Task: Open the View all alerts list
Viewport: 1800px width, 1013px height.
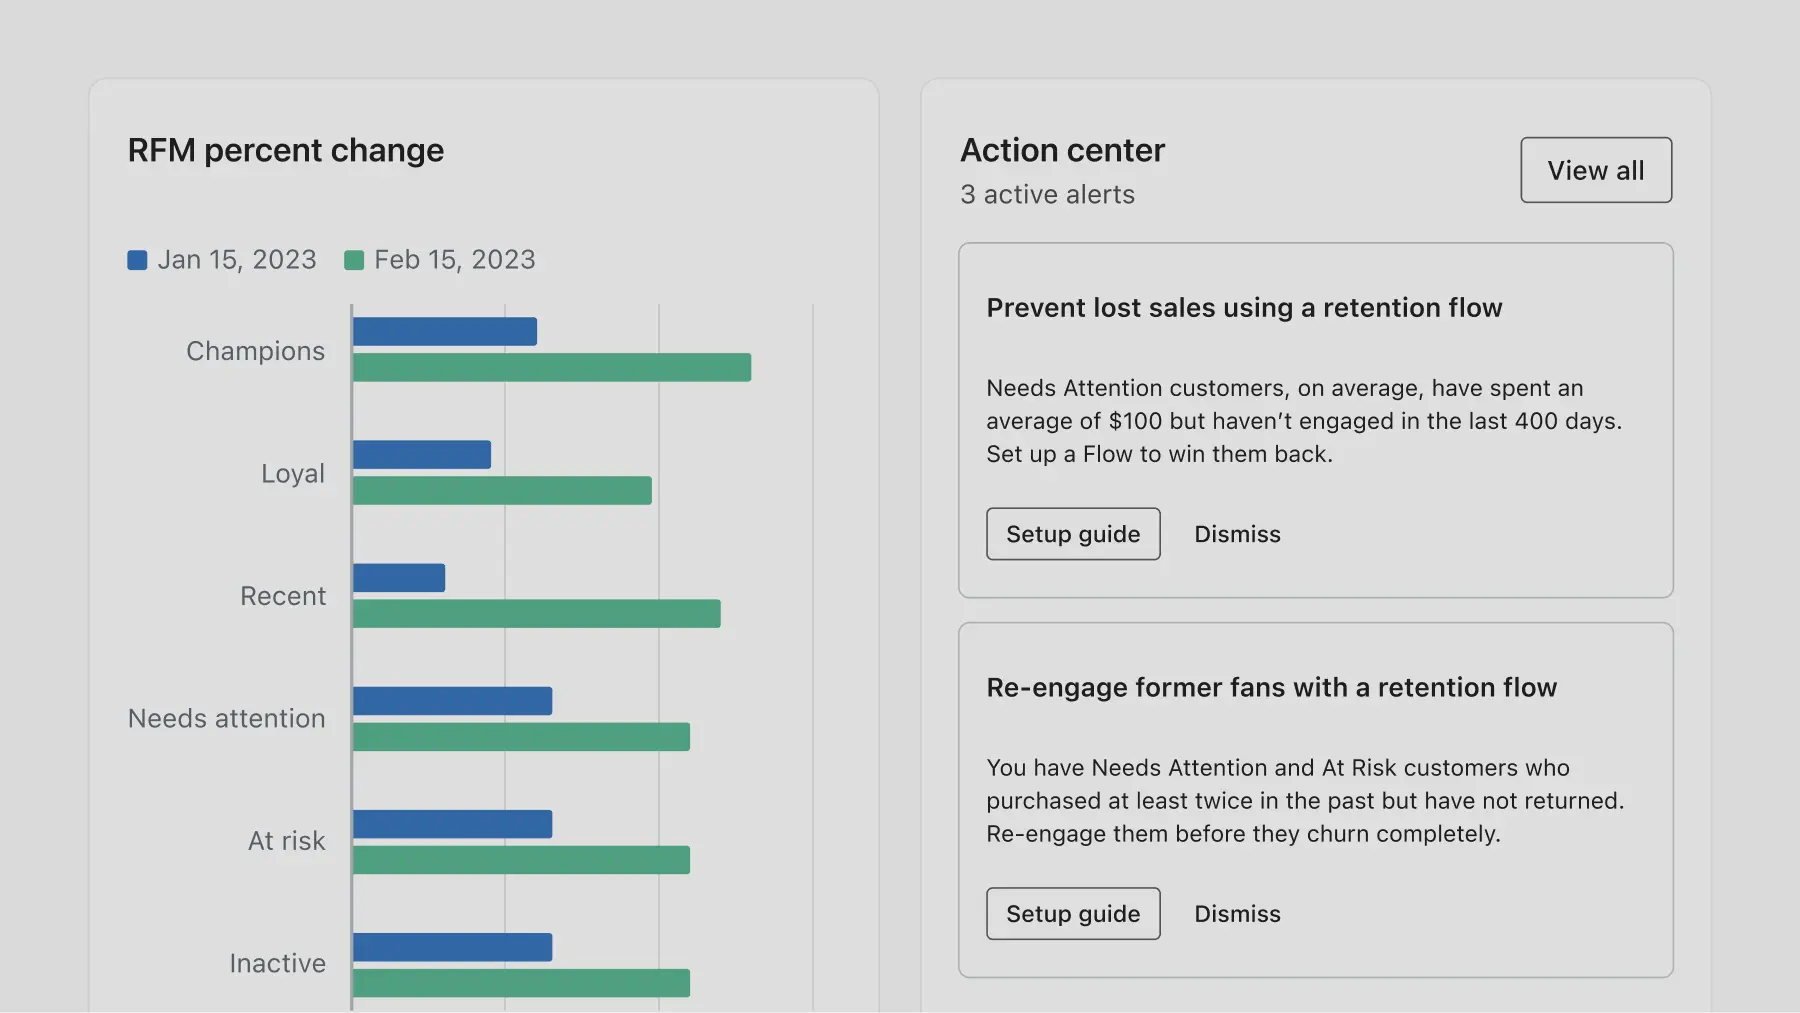Action: pos(1595,170)
